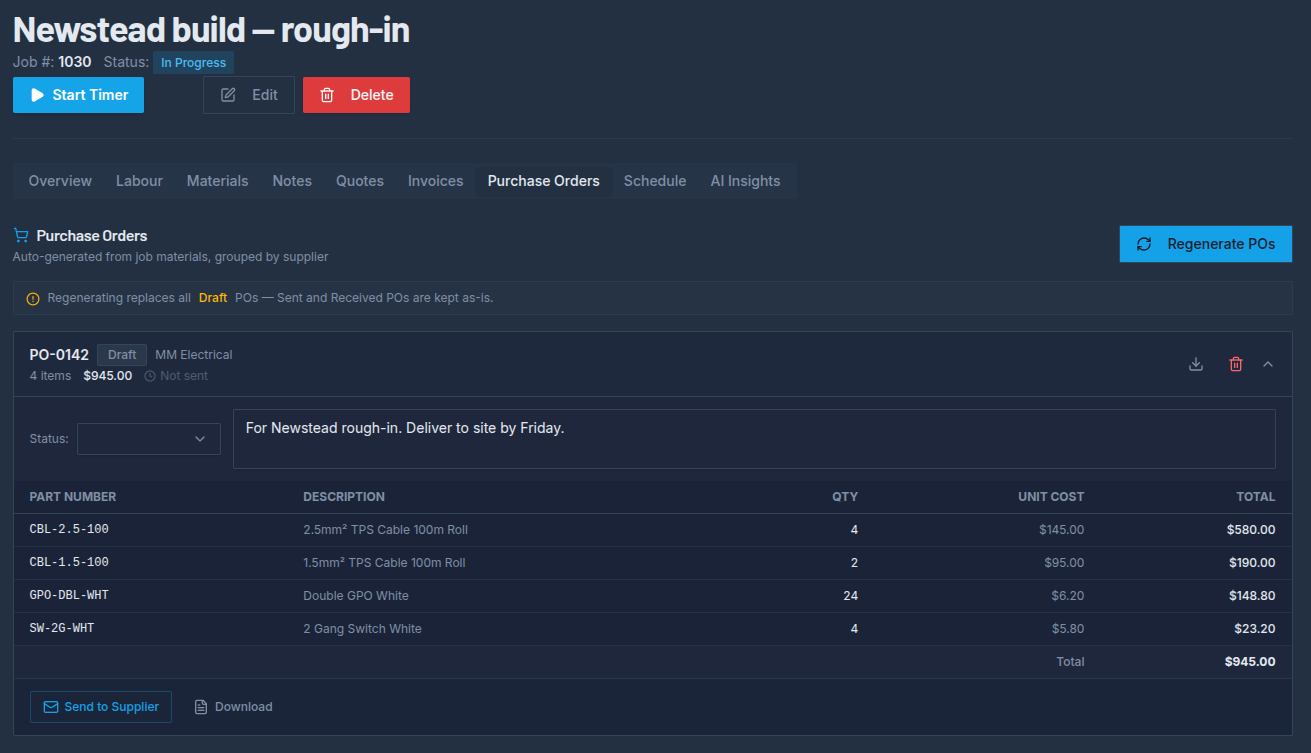This screenshot has height=753, width=1311.
Task: Click Regenerate POs button
Action: pyautogui.click(x=1205, y=244)
